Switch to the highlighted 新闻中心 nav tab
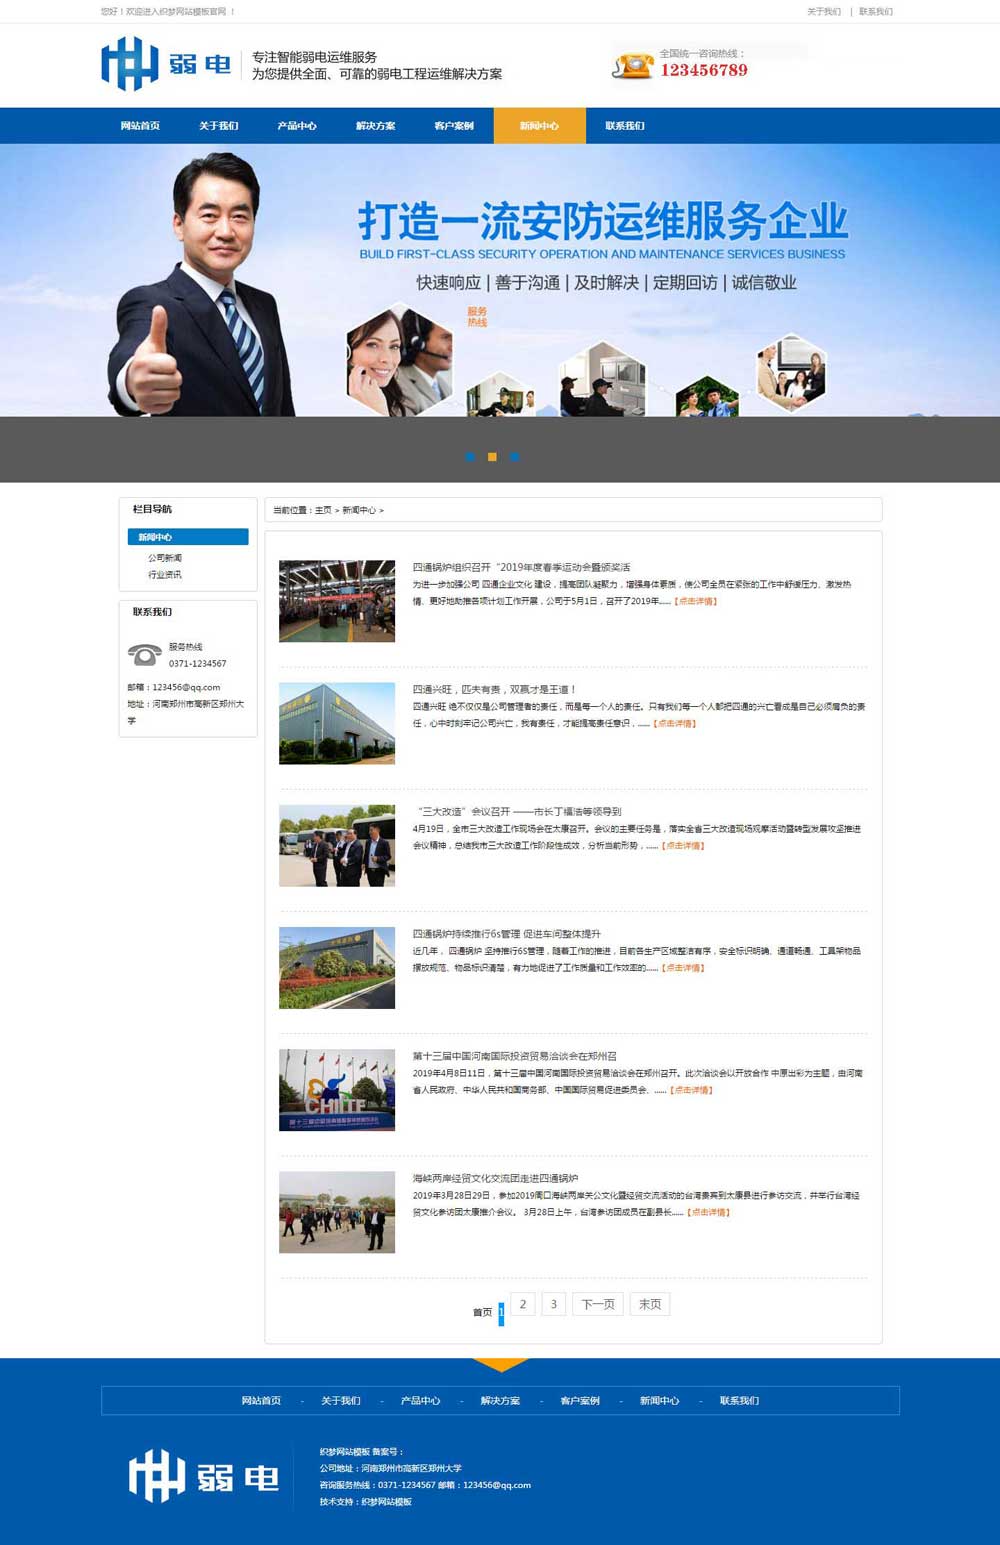The width and height of the screenshot is (1000, 1545). [x=539, y=125]
